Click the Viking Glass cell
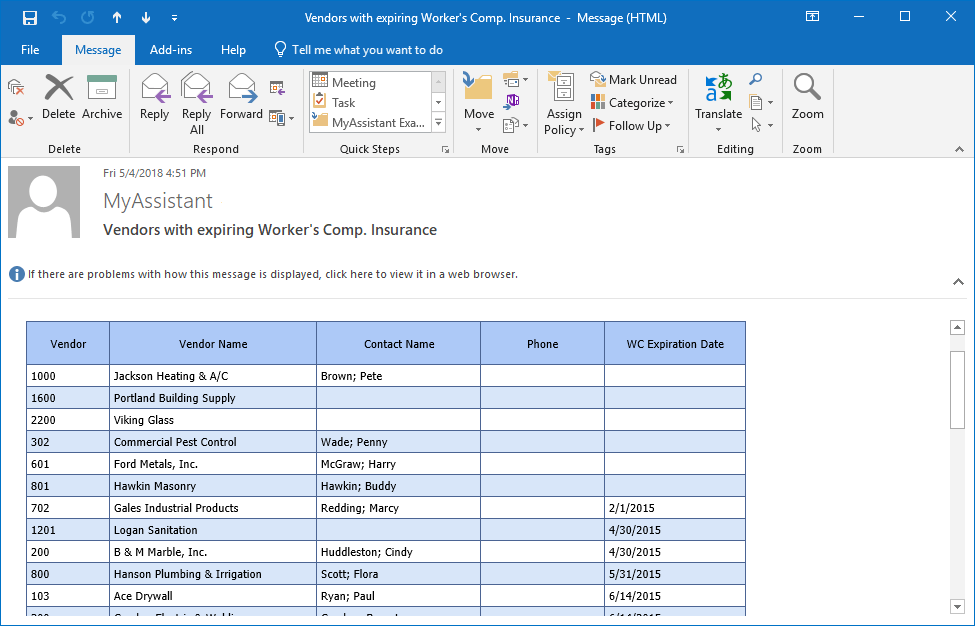The width and height of the screenshot is (975, 626). [x=213, y=420]
